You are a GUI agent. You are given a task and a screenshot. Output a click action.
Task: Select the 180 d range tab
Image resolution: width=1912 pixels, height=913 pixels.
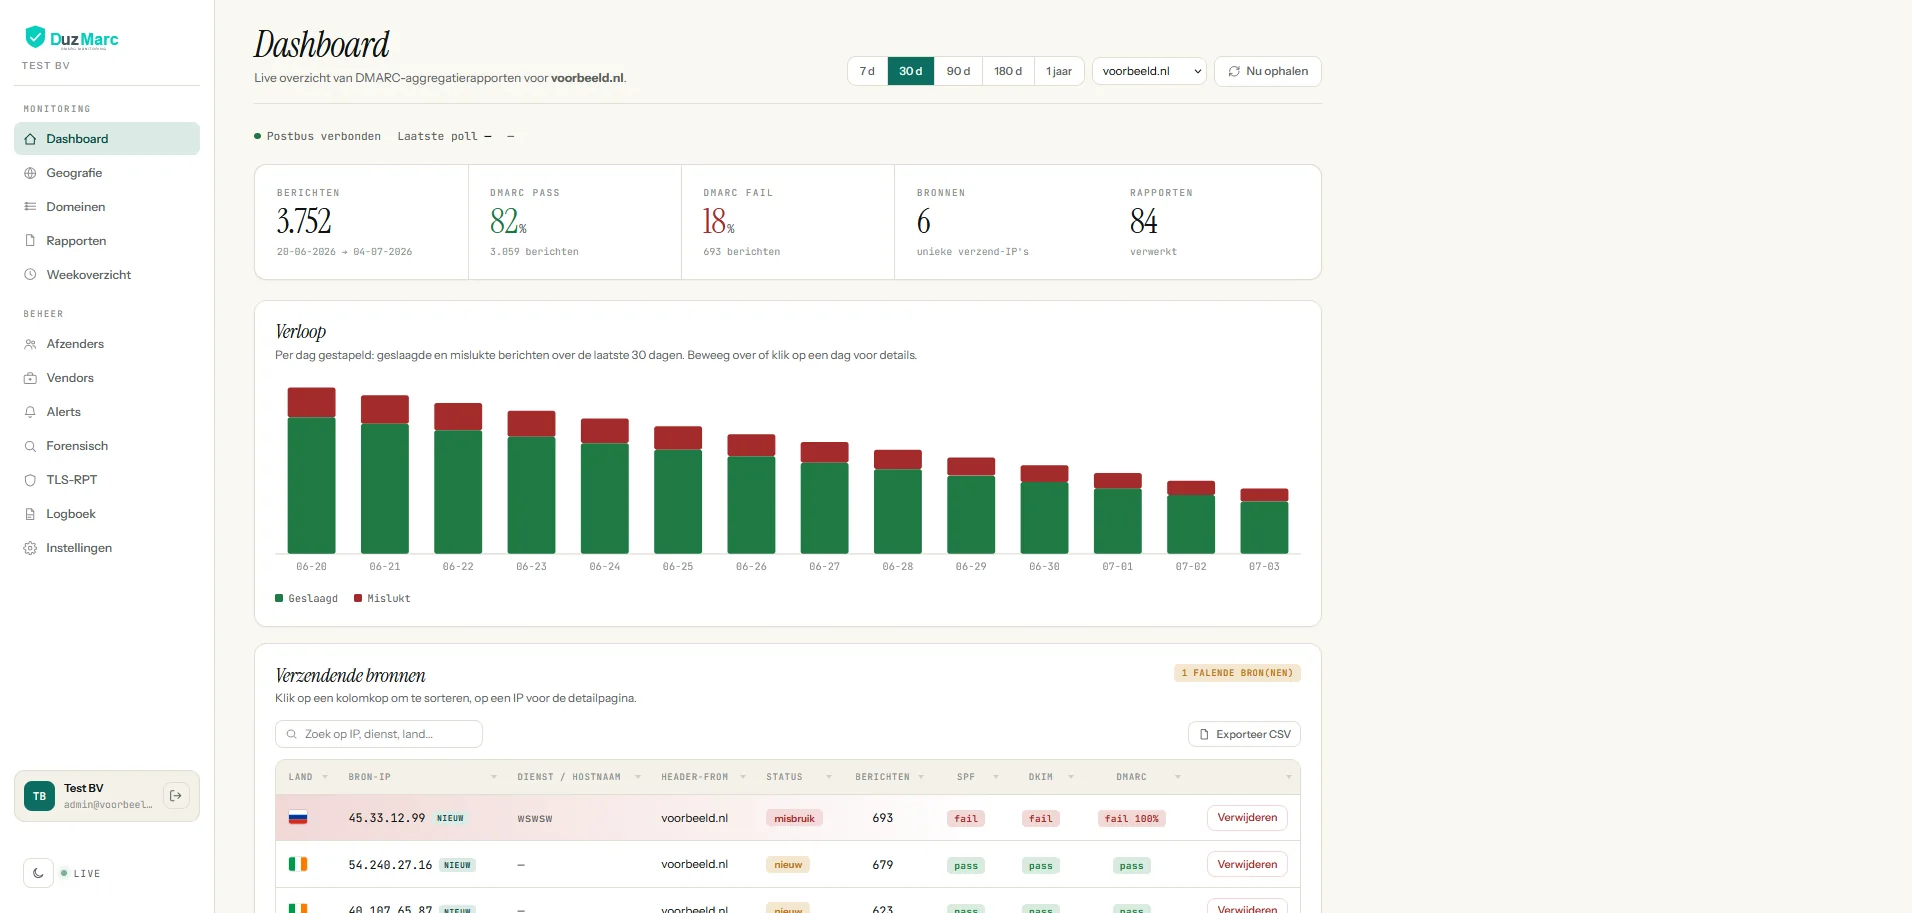coord(1008,71)
